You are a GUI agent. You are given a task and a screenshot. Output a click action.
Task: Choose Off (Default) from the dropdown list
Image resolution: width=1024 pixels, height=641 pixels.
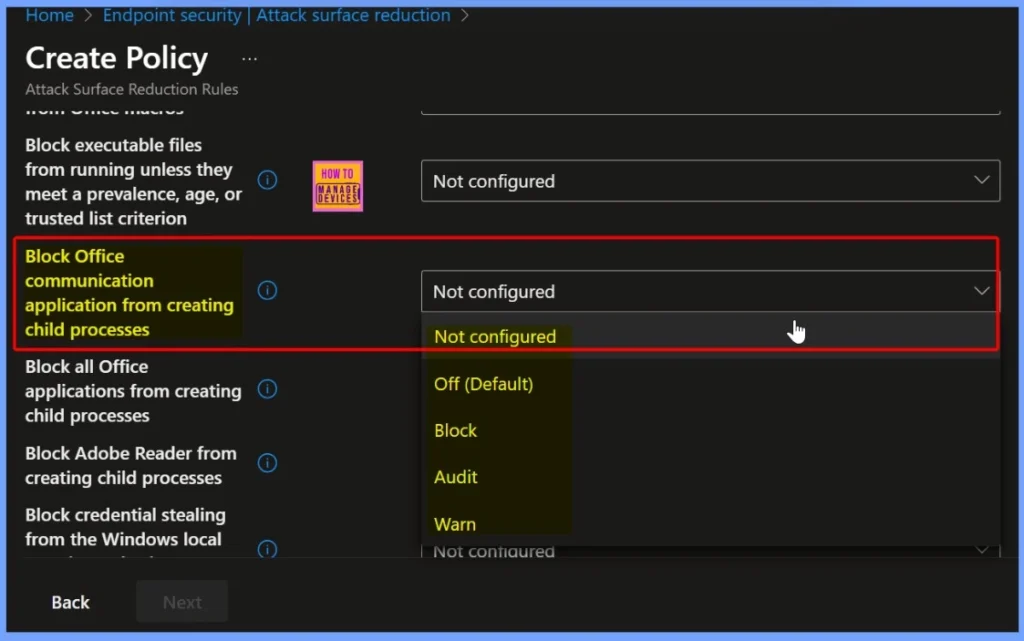tap(483, 384)
